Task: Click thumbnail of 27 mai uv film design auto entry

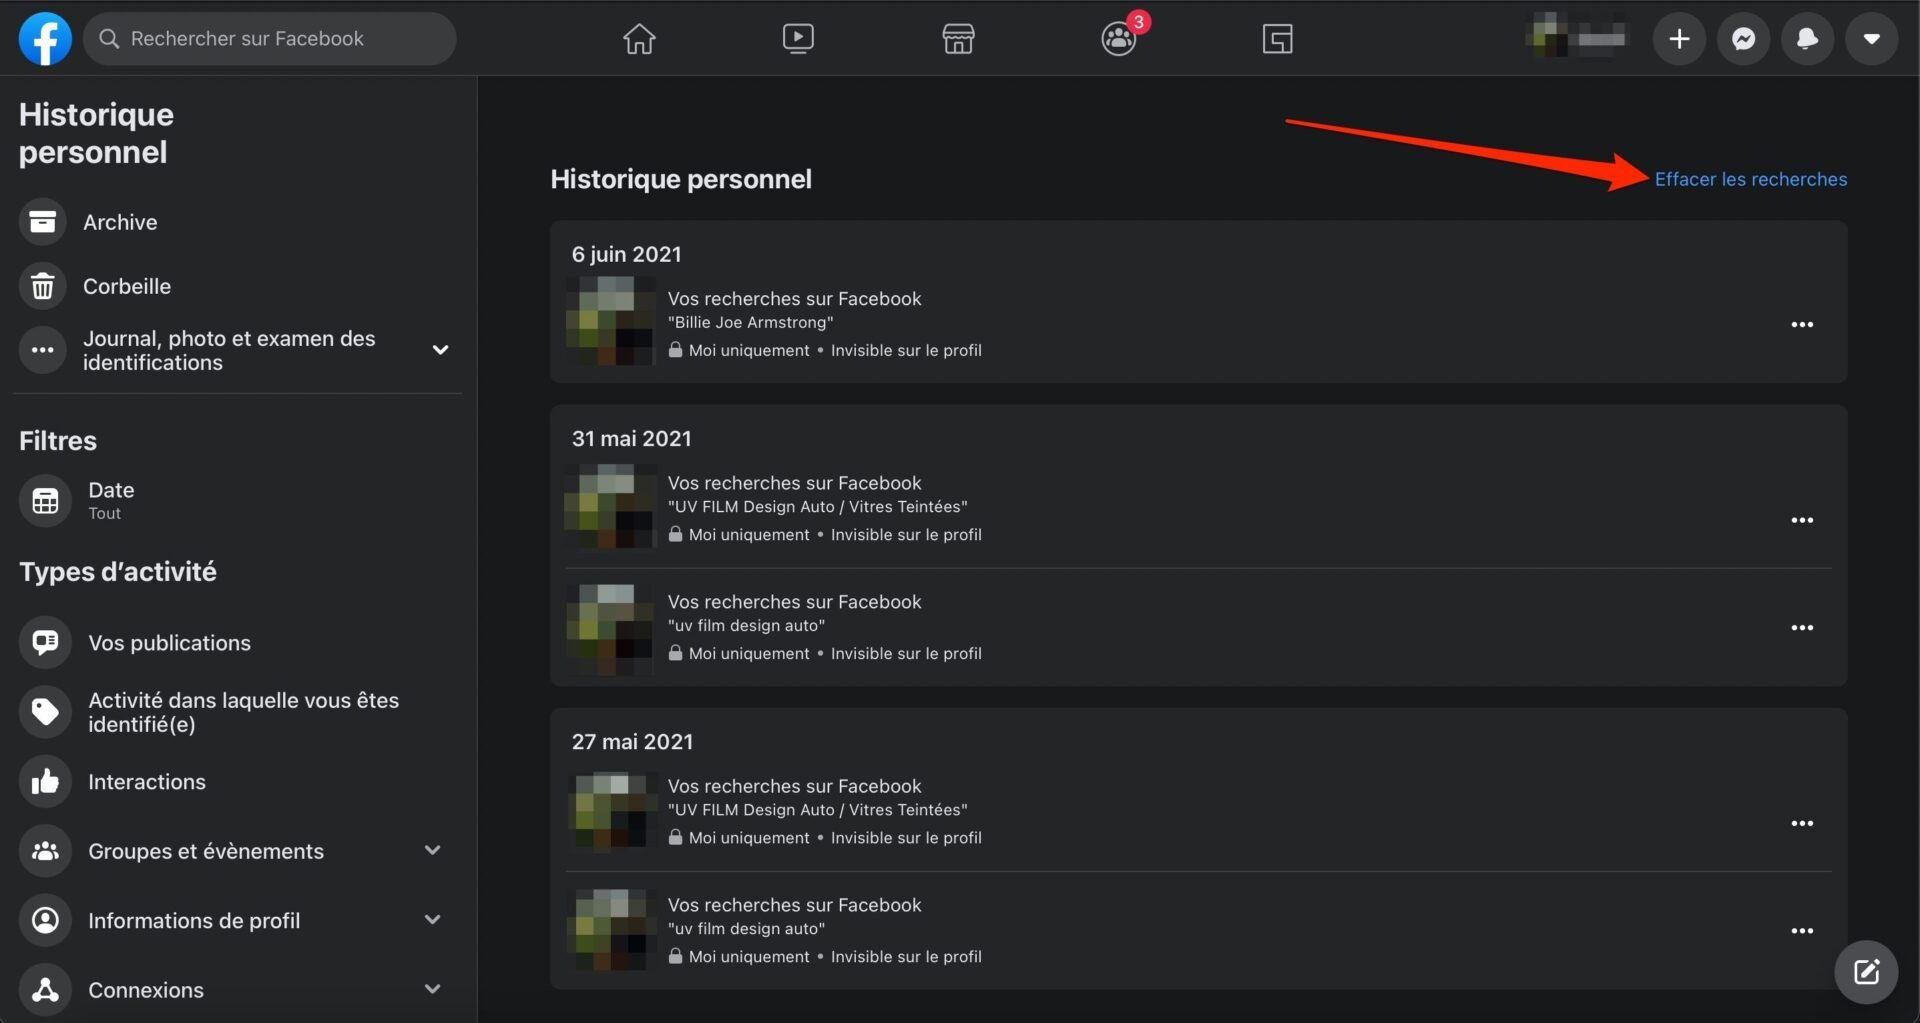Action: (x=610, y=930)
